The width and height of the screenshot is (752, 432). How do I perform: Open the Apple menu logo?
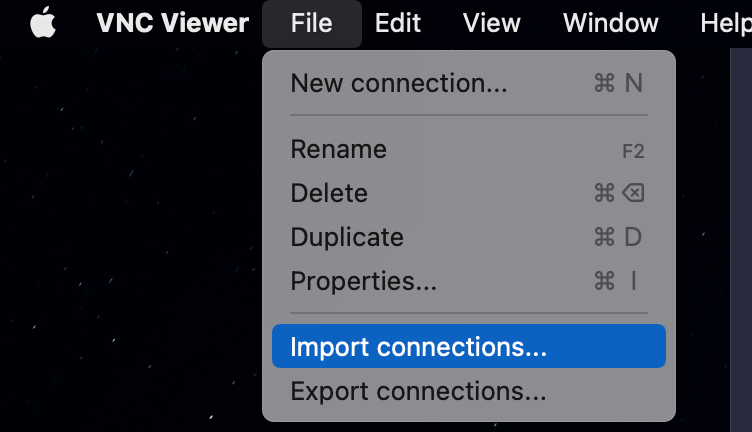coord(42,23)
